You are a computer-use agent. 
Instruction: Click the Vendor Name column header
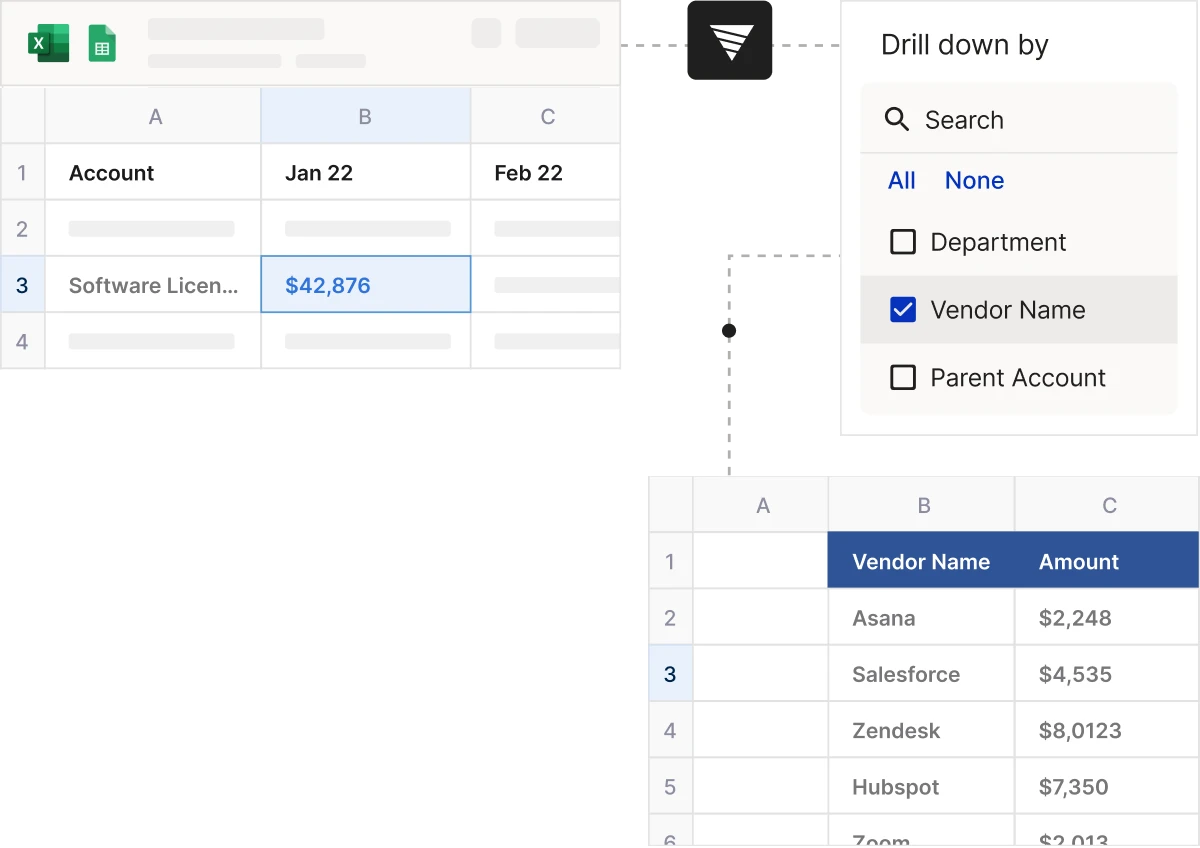(920, 561)
